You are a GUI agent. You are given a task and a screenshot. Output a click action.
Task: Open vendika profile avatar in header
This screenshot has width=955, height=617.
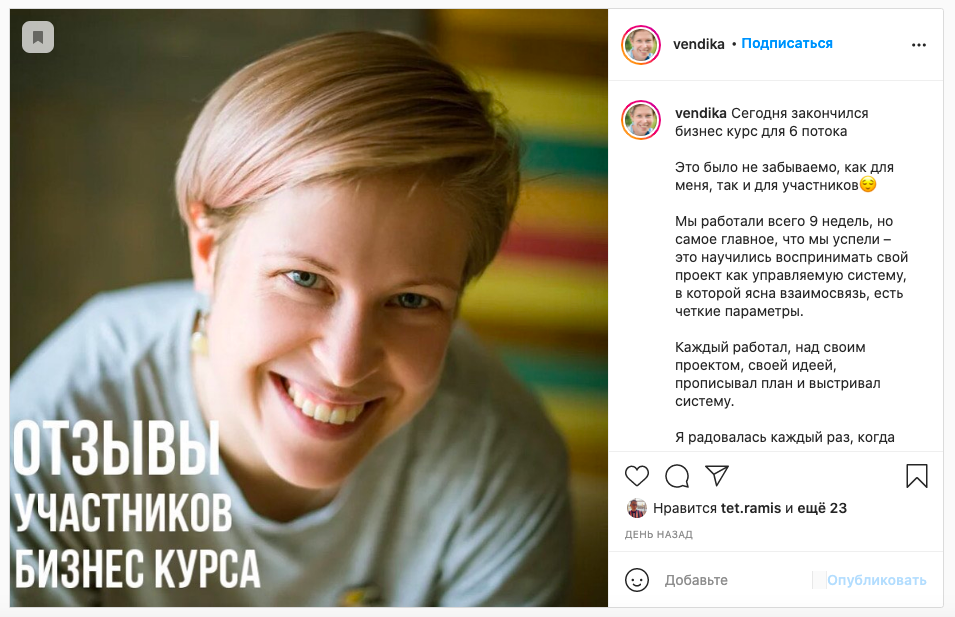point(641,44)
